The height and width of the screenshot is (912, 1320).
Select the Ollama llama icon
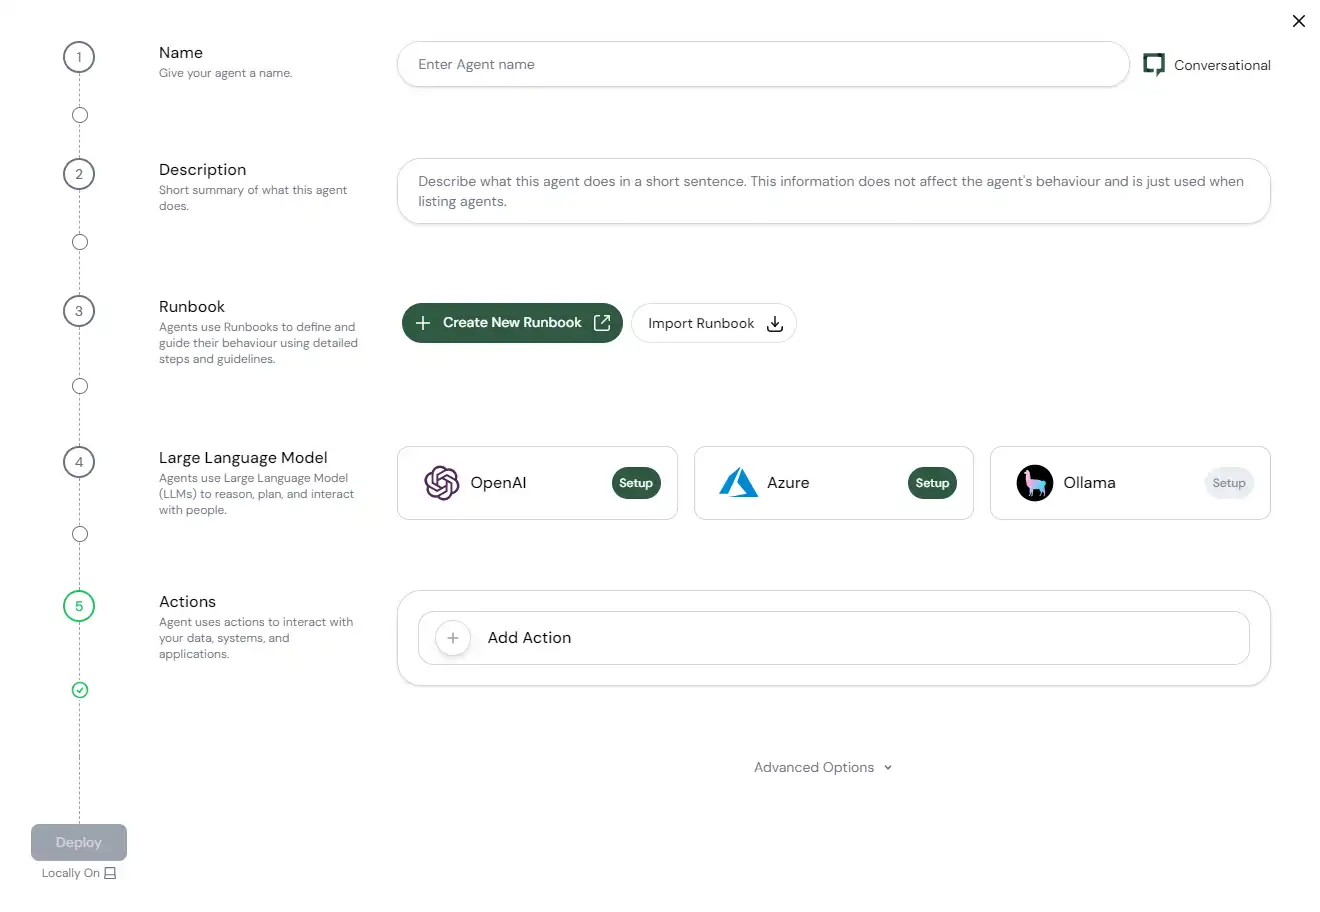pyautogui.click(x=1035, y=483)
